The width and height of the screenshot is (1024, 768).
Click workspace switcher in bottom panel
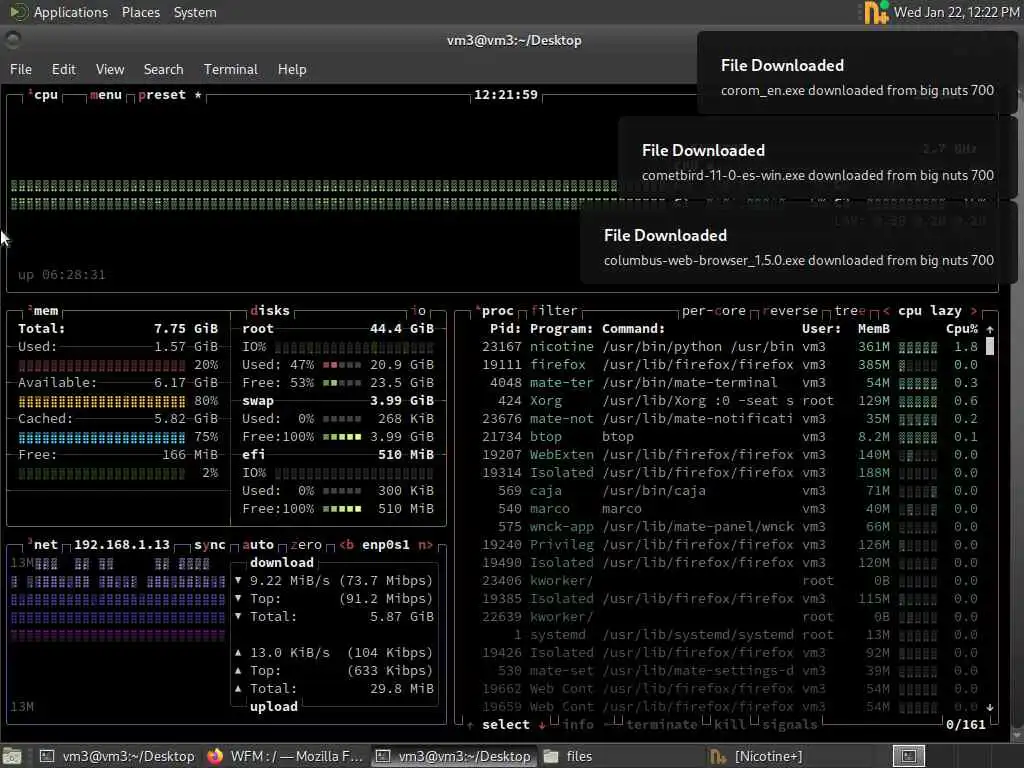click(908, 756)
